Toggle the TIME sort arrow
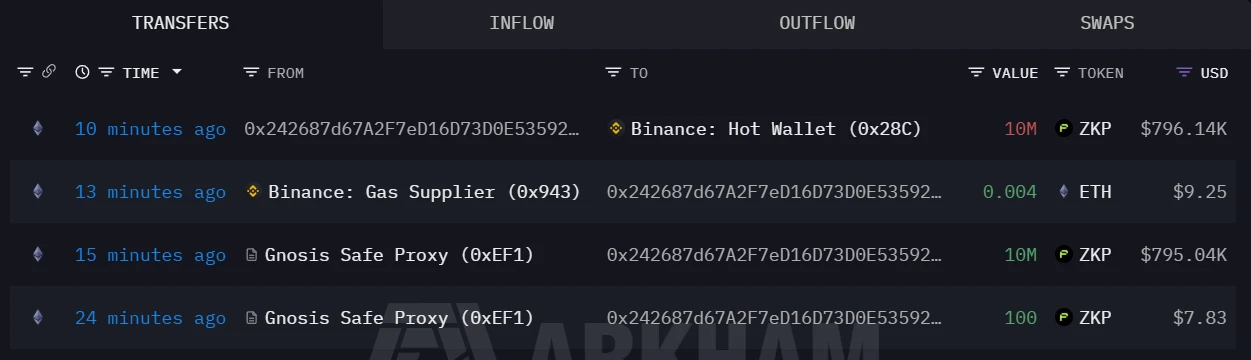 (177, 72)
